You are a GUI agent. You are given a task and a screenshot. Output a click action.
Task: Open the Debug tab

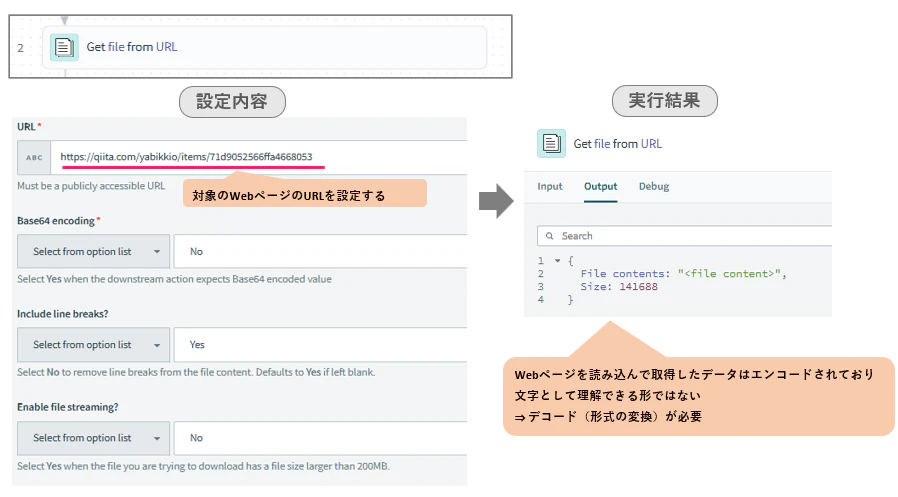coord(653,186)
